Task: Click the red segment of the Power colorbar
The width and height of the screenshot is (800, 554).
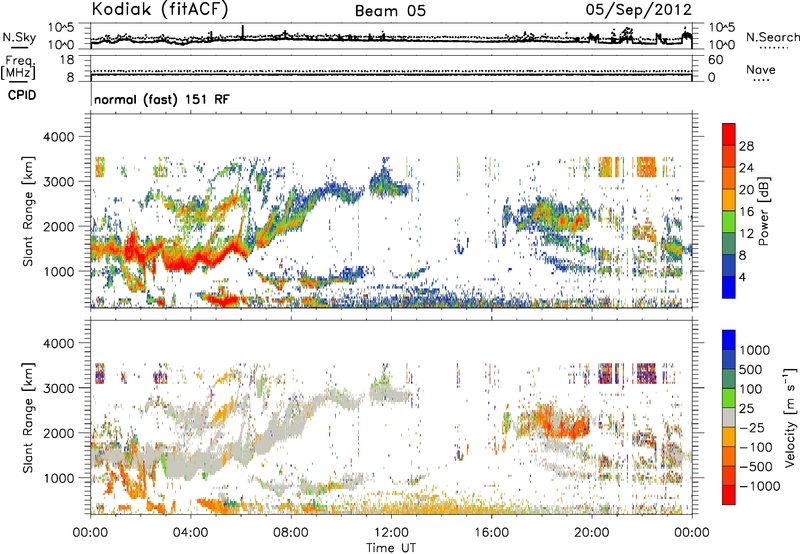Action: click(729, 134)
